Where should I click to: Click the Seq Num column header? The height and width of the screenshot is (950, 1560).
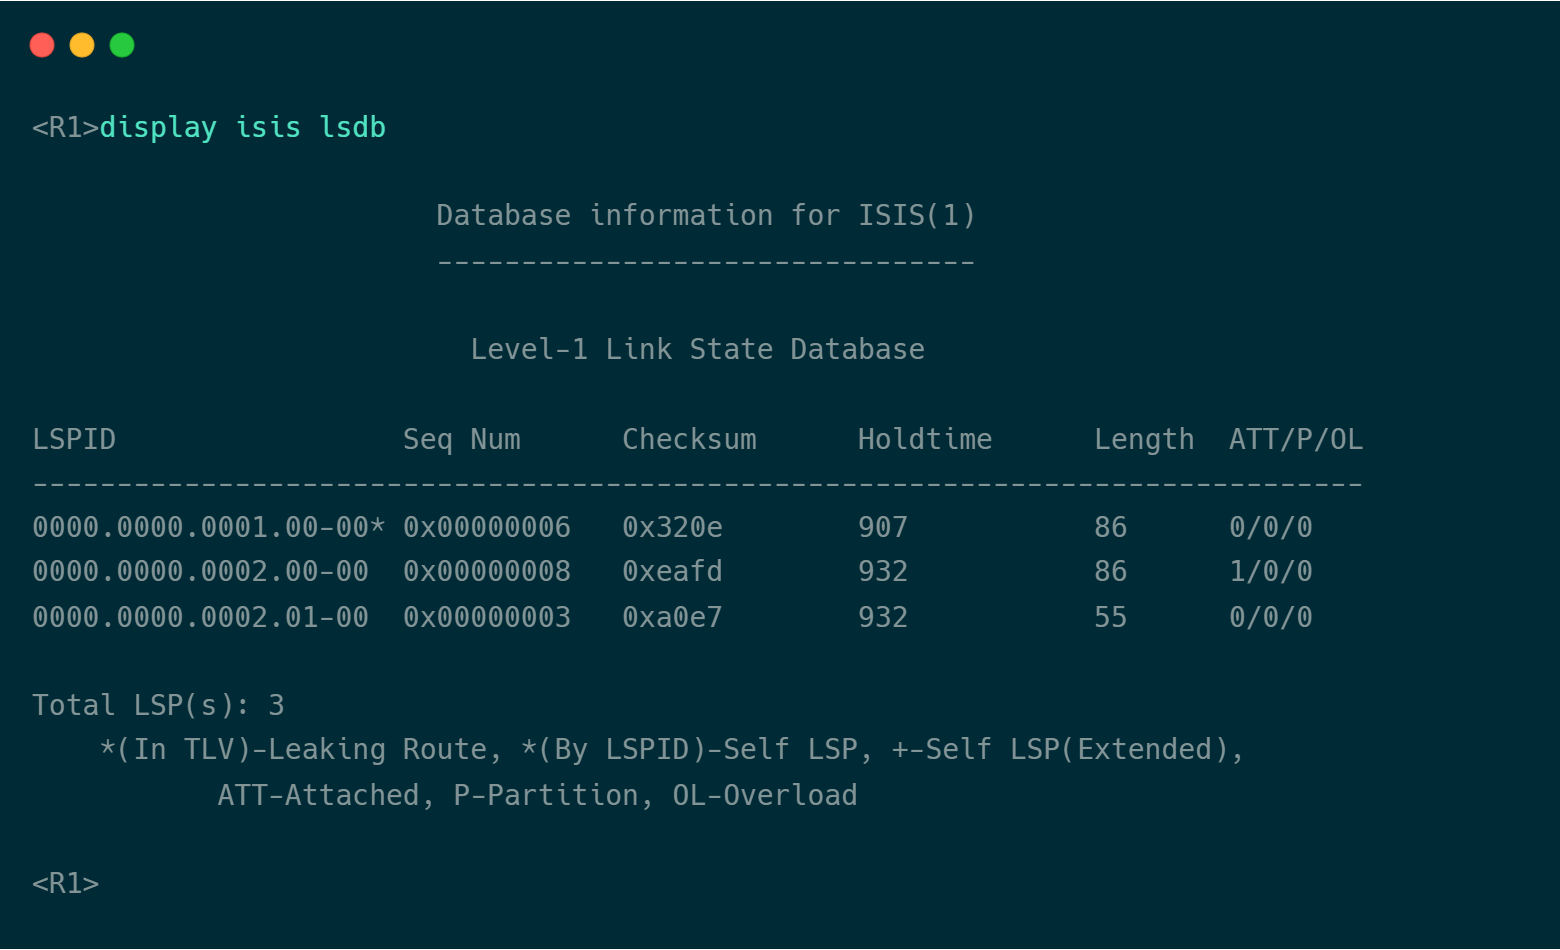461,440
